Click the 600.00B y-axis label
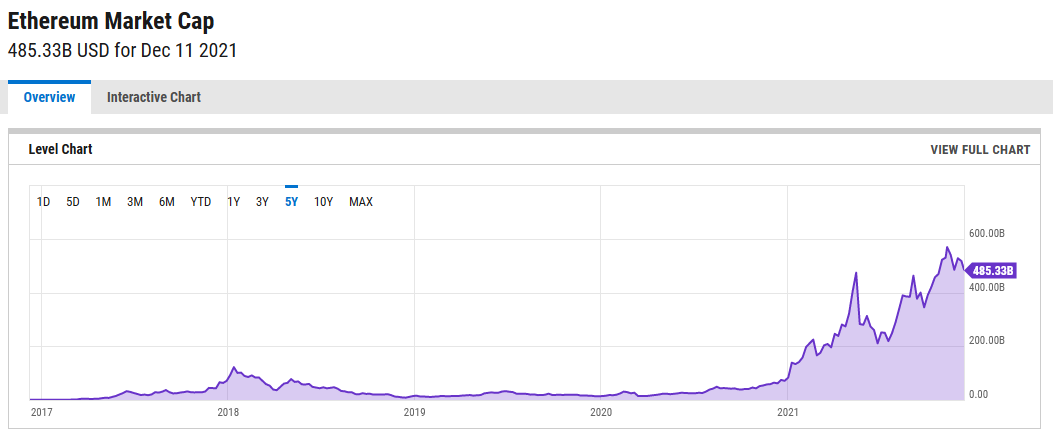 pyautogui.click(x=987, y=234)
